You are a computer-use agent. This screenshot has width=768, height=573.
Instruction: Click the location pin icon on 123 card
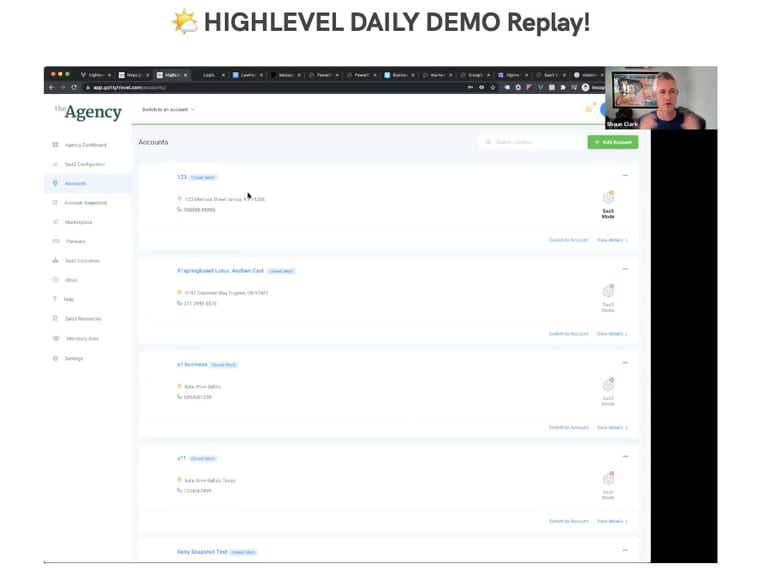[179, 199]
